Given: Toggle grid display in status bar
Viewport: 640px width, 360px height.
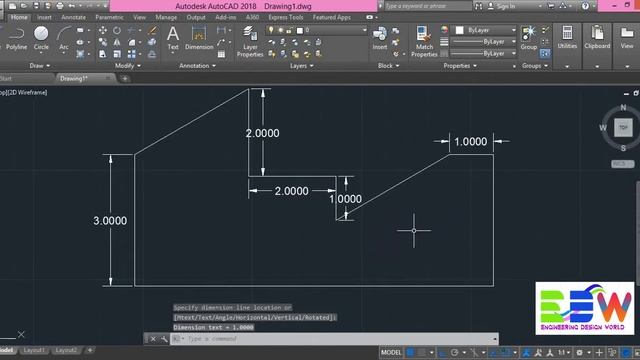Looking at the screenshot, I should click(x=411, y=352).
